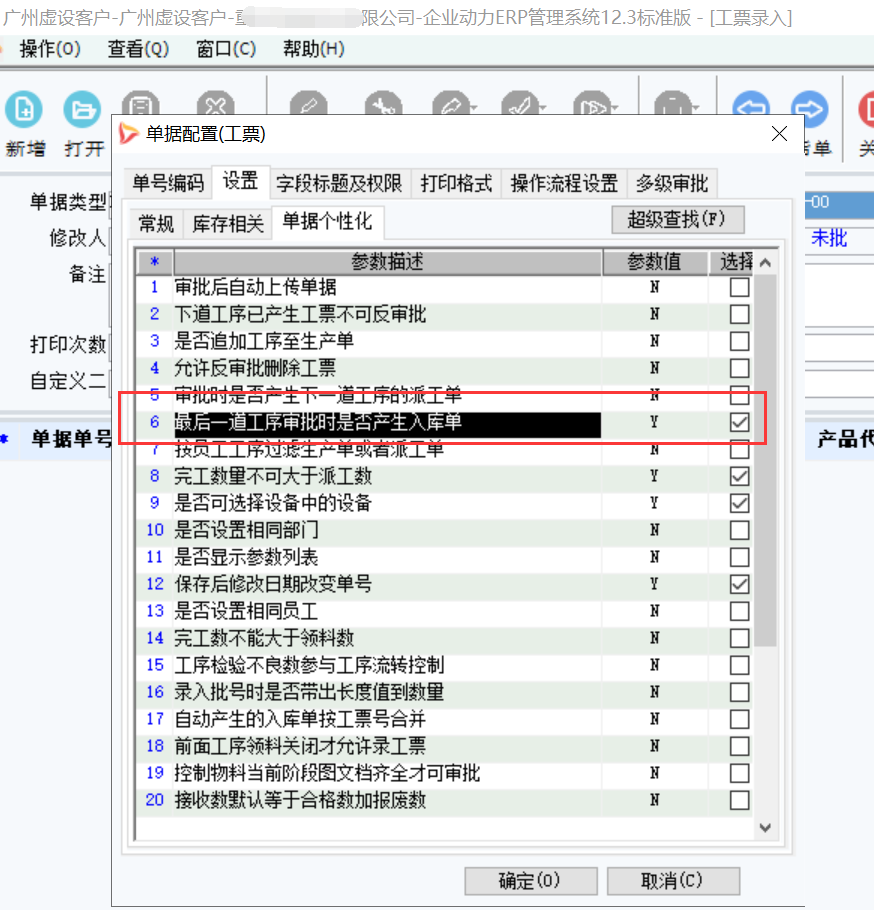Uncheck the 完工数量不可大于派工数 option

[x=738, y=476]
